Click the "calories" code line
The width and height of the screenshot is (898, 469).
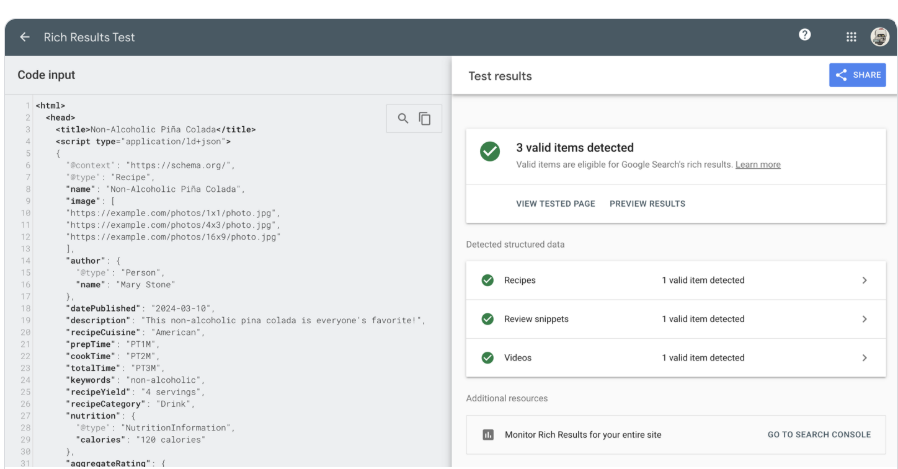[x=140, y=440]
